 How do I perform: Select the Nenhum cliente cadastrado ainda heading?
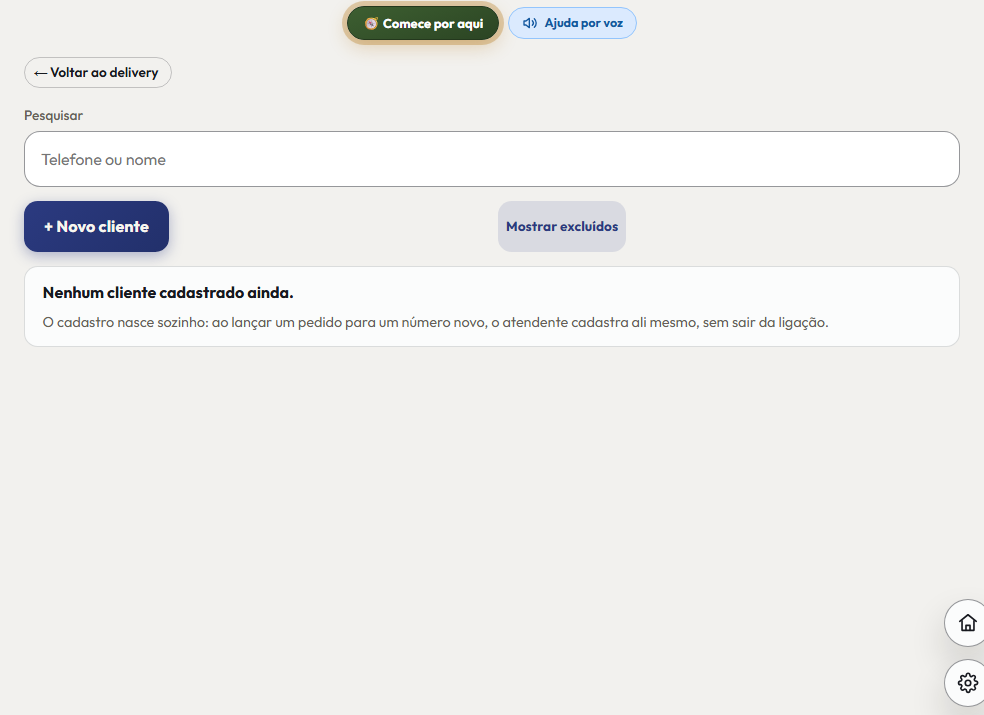click(168, 293)
